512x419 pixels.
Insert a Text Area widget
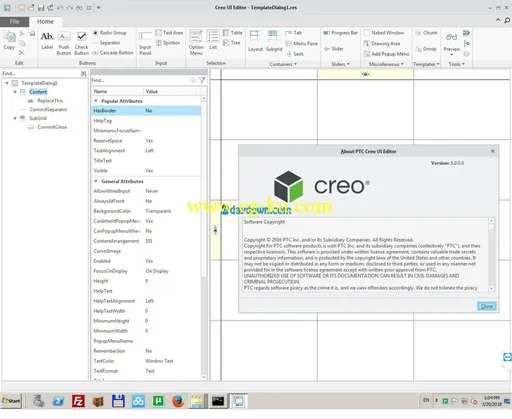pyautogui.click(x=169, y=33)
